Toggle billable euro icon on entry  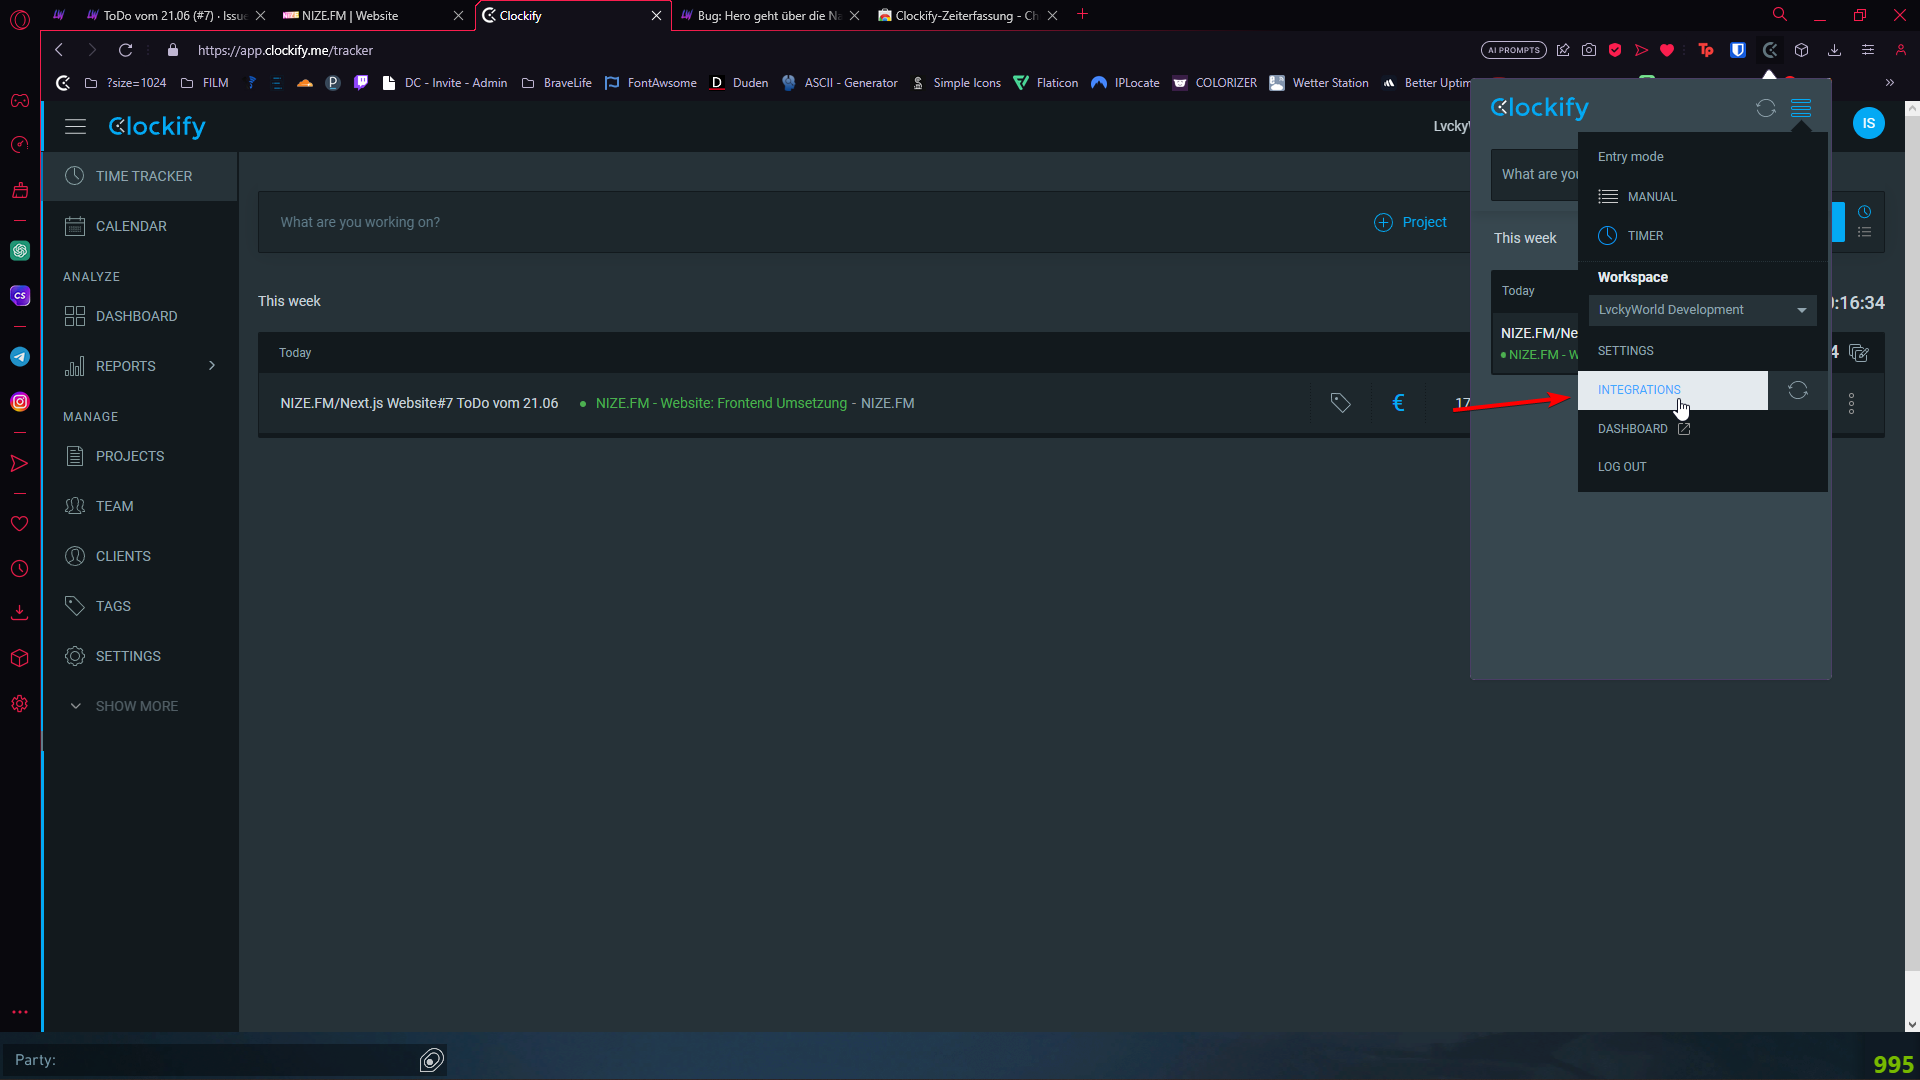point(1398,403)
